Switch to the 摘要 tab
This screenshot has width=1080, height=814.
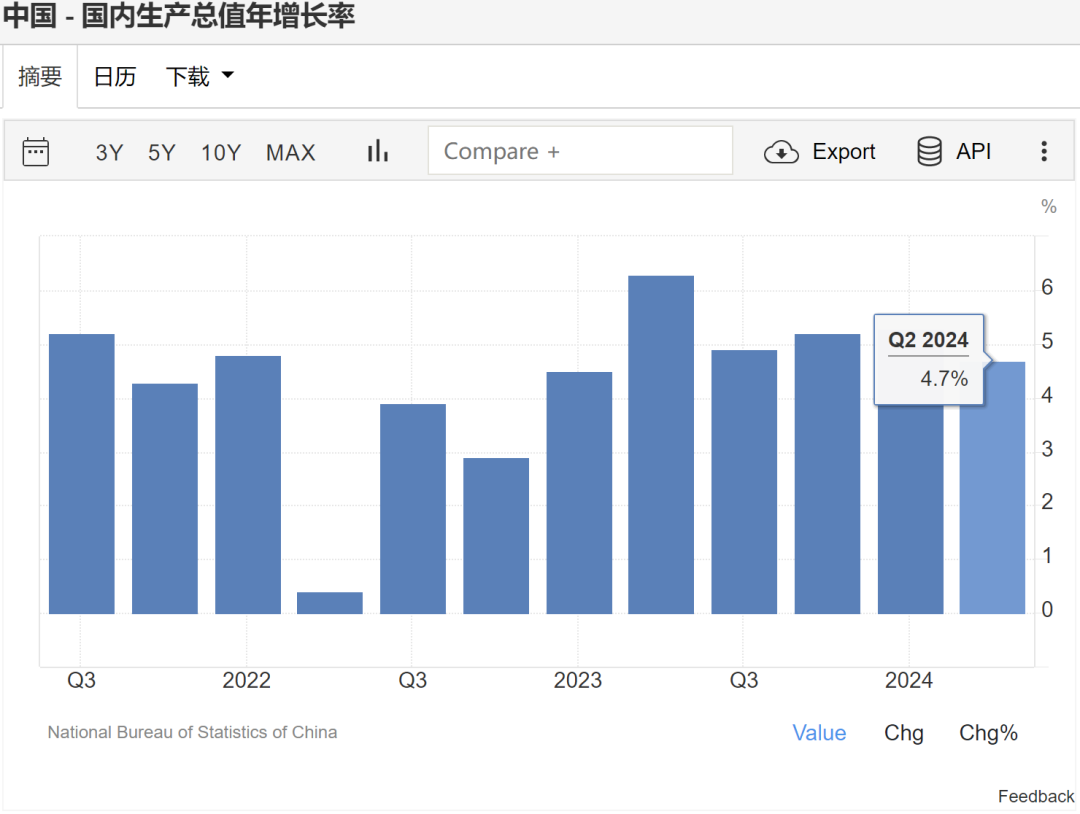coord(40,76)
